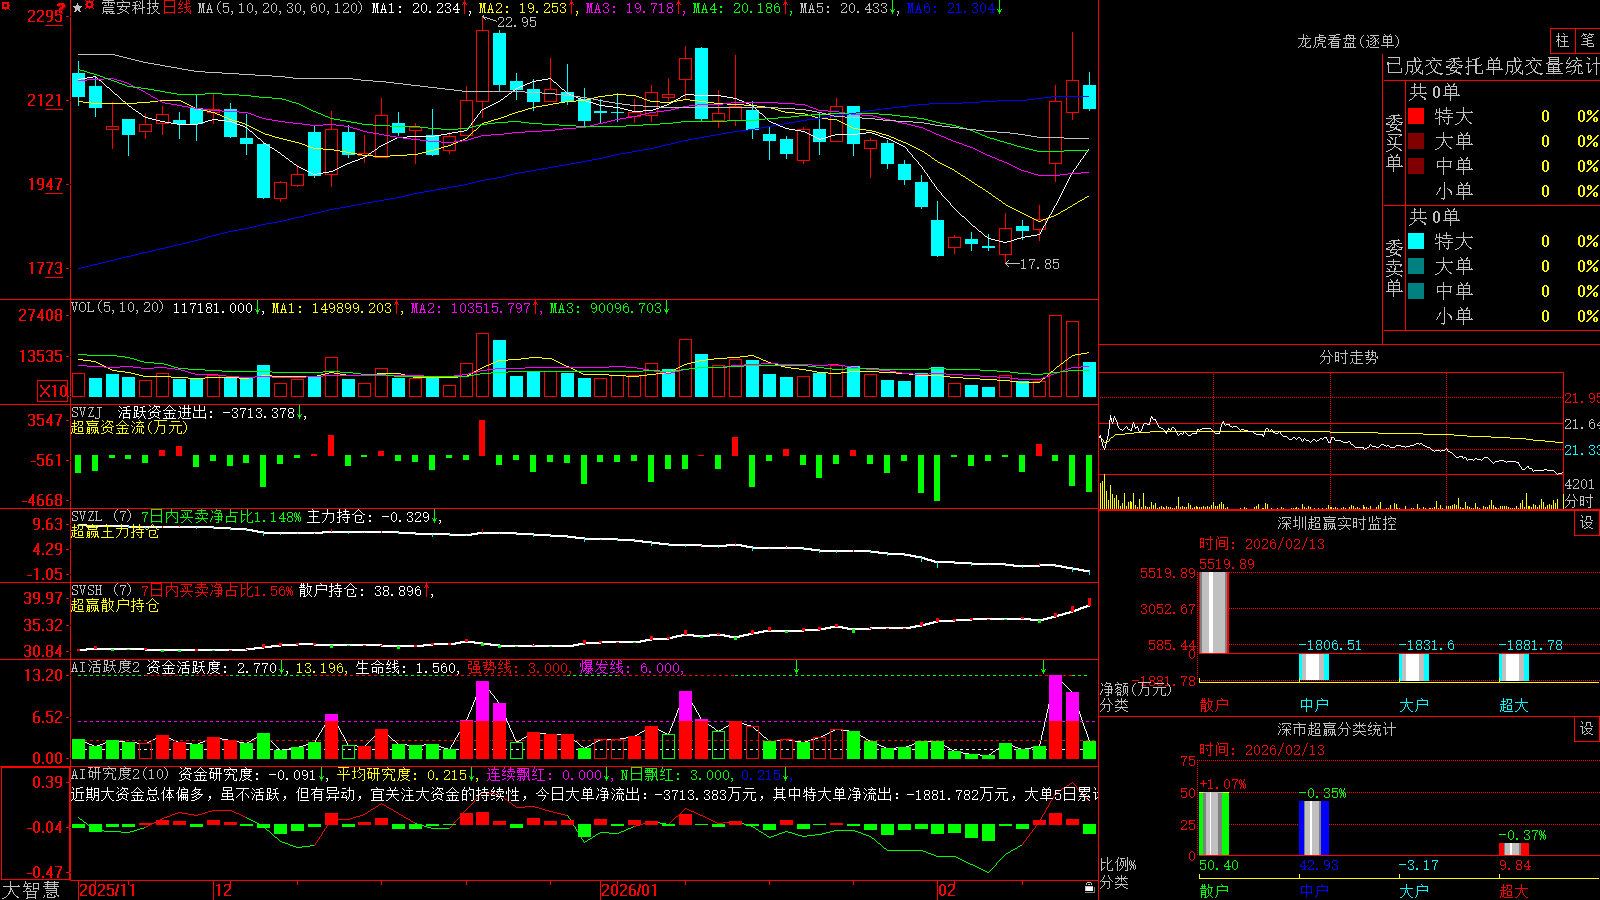Image resolution: width=1600 pixels, height=900 pixels.
Task: Click the 龙虎看盘(逐单) panel title
Action: [1349, 41]
